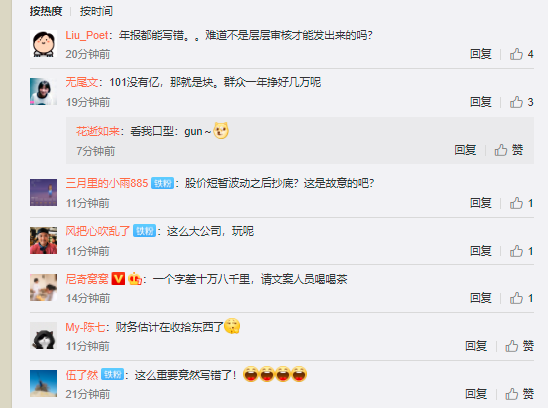Click the 铁粉 badge beside 伍了然
Image resolution: width=548 pixels, height=408 pixels.
pos(113,374)
